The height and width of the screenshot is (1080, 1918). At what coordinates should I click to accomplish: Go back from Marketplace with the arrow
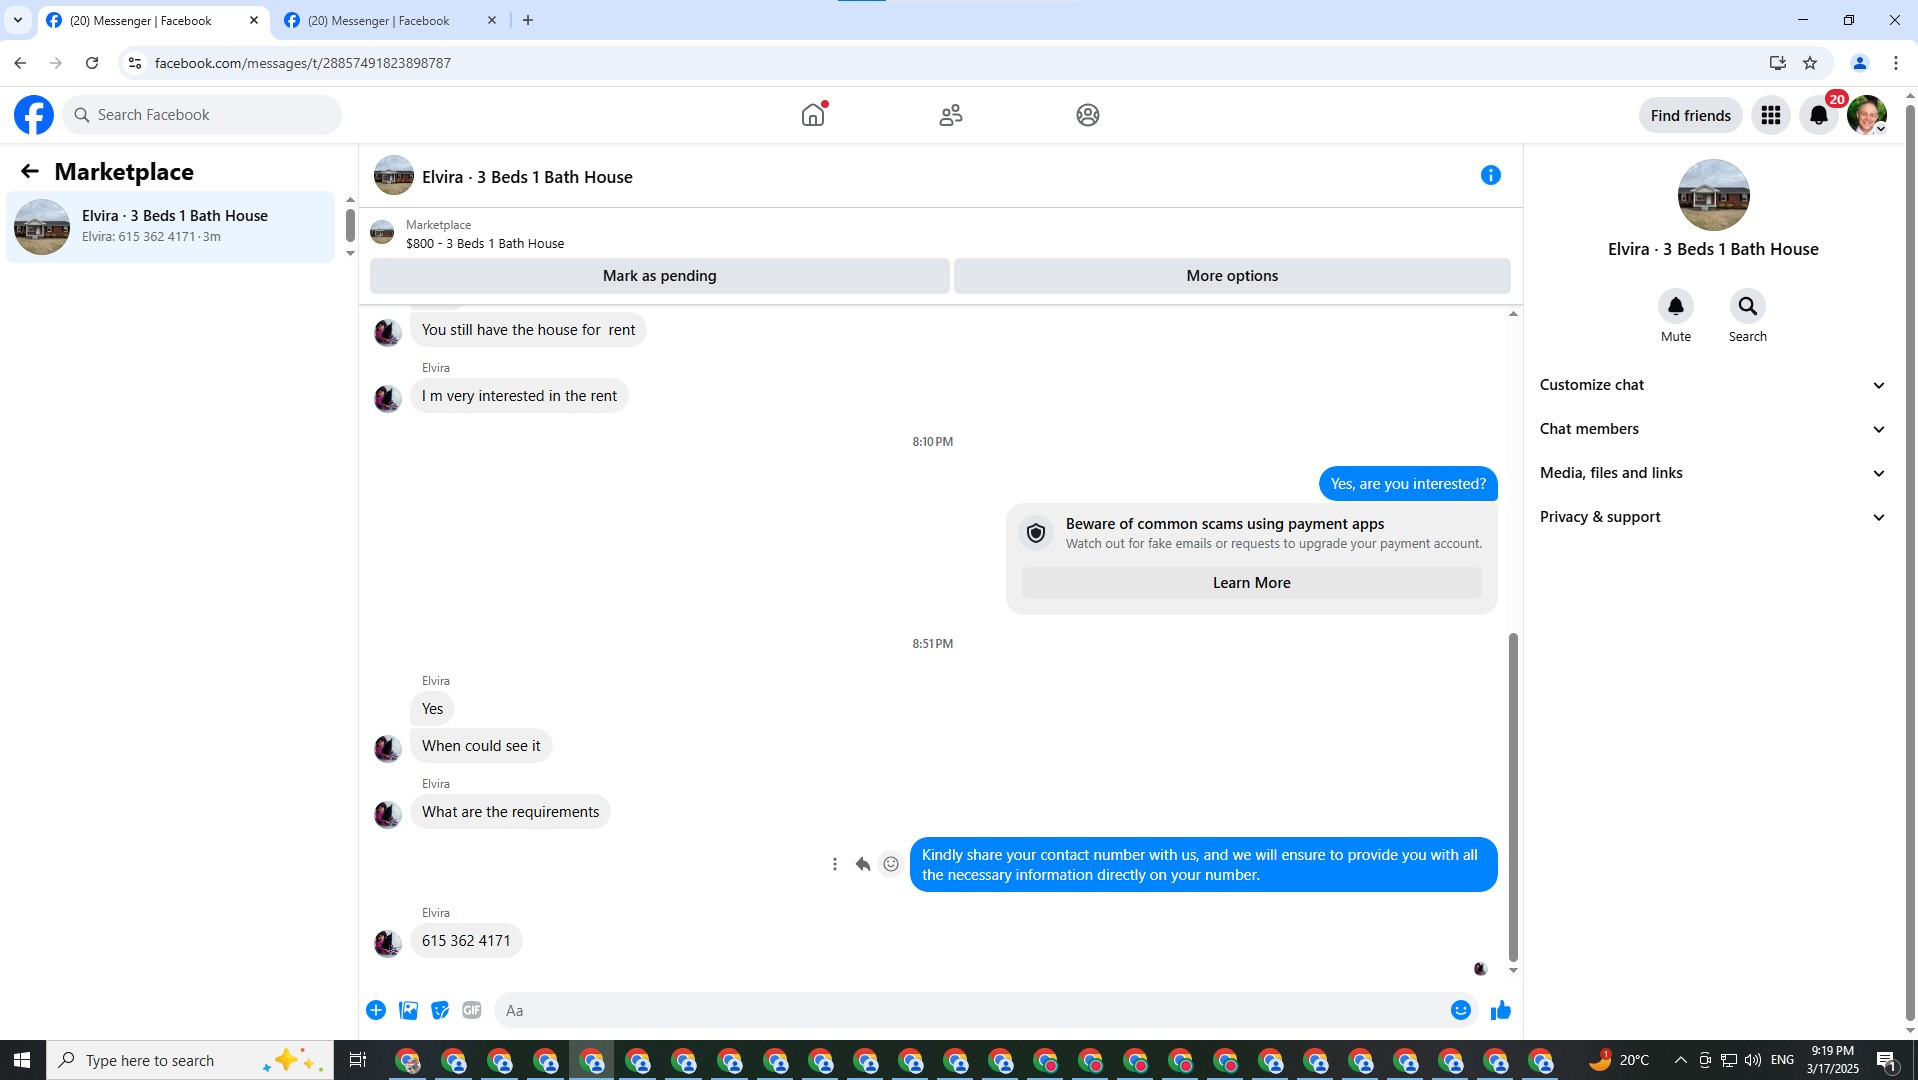tap(30, 171)
